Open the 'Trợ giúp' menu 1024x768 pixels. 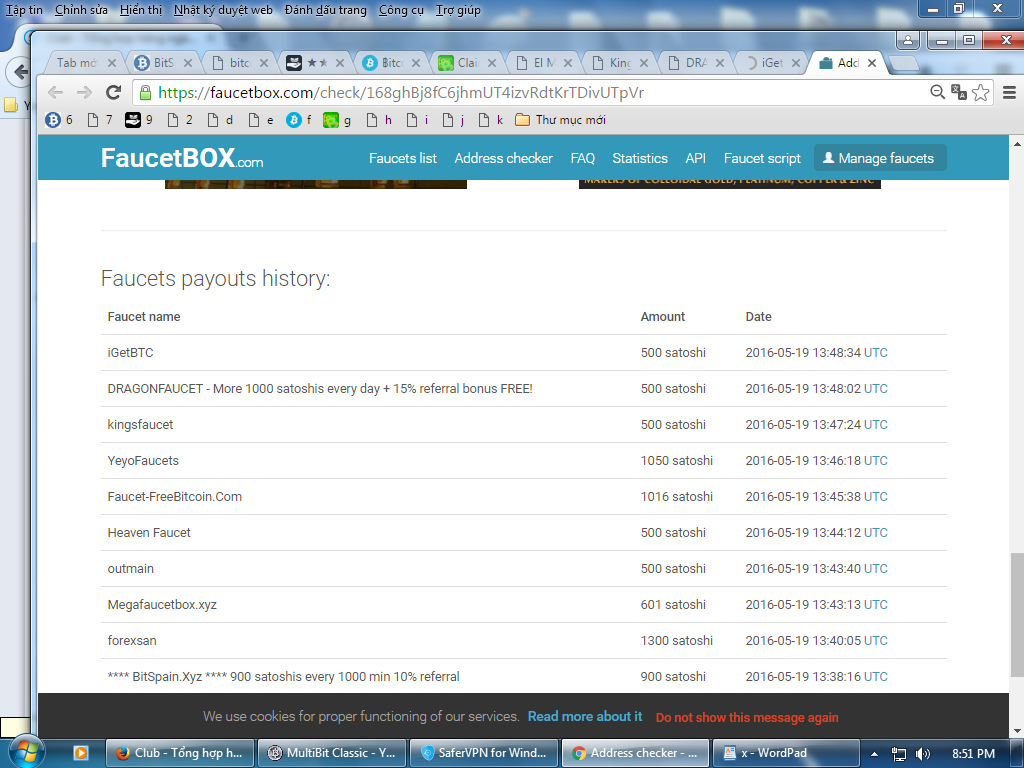pyautogui.click(x=458, y=10)
